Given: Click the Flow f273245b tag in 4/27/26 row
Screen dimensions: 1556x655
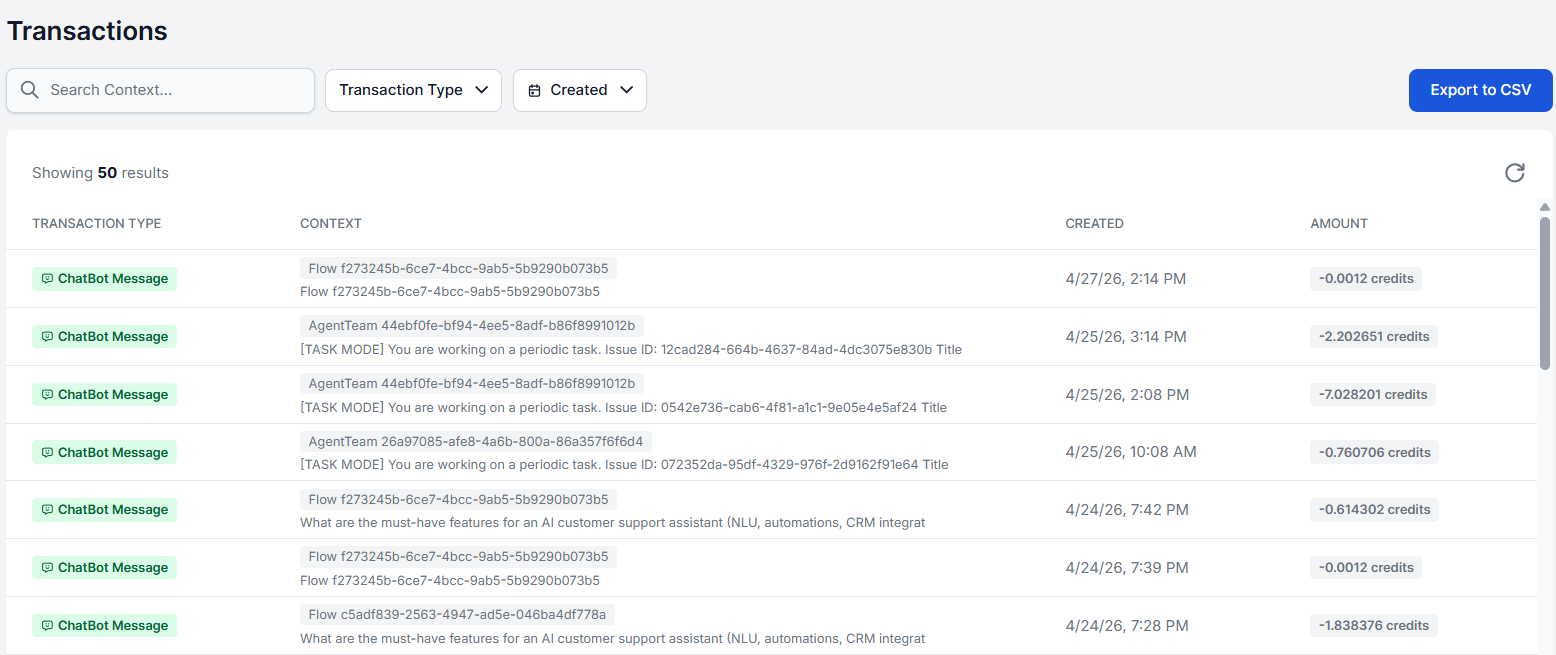Looking at the screenshot, I should pos(458,268).
